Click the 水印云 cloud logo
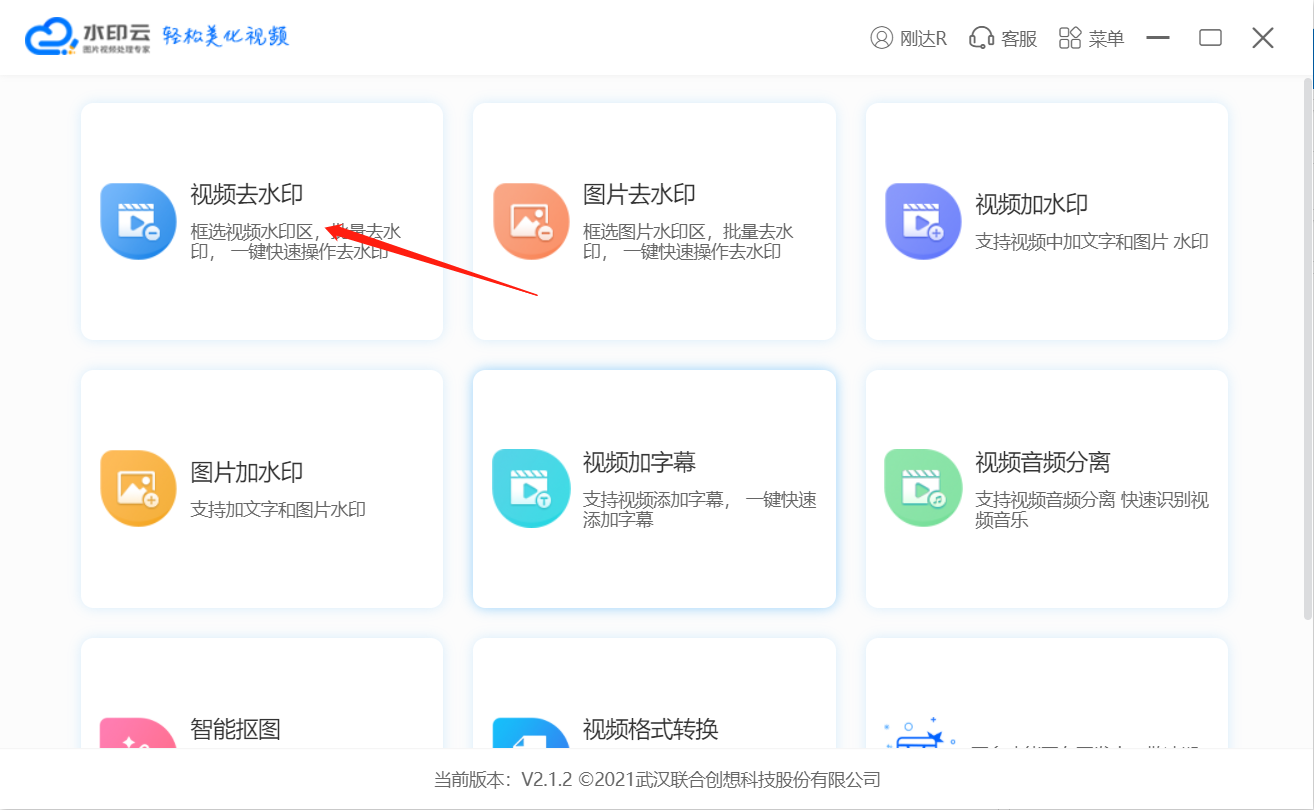Image resolution: width=1314 pixels, height=810 pixels. (x=51, y=37)
